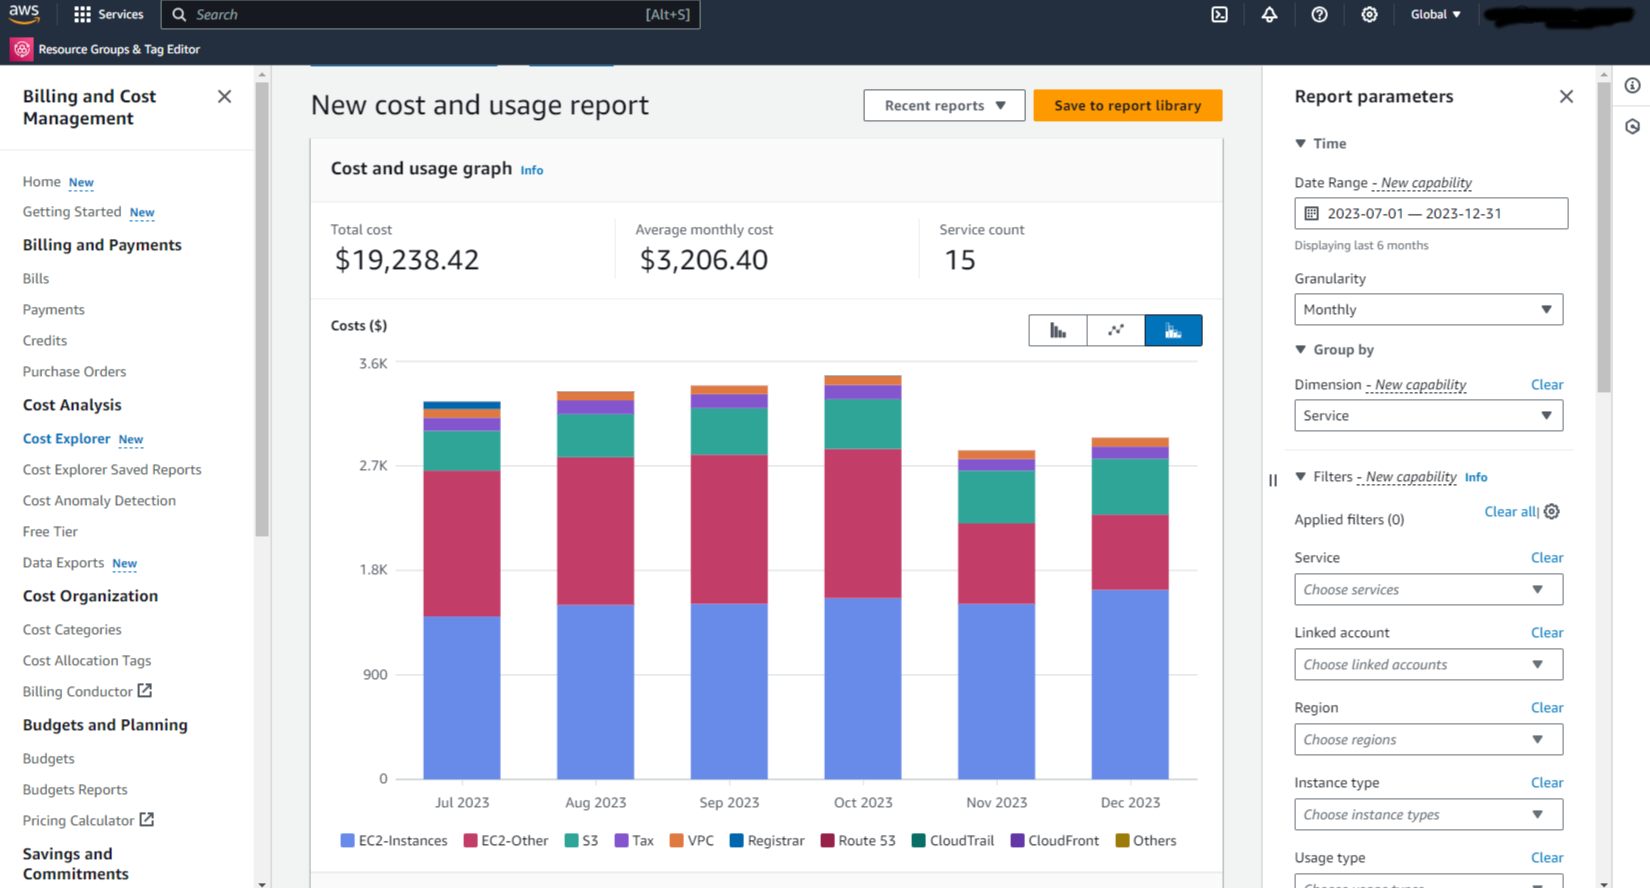
Task: Click the calendar icon in Date Range field
Action: click(x=1311, y=213)
